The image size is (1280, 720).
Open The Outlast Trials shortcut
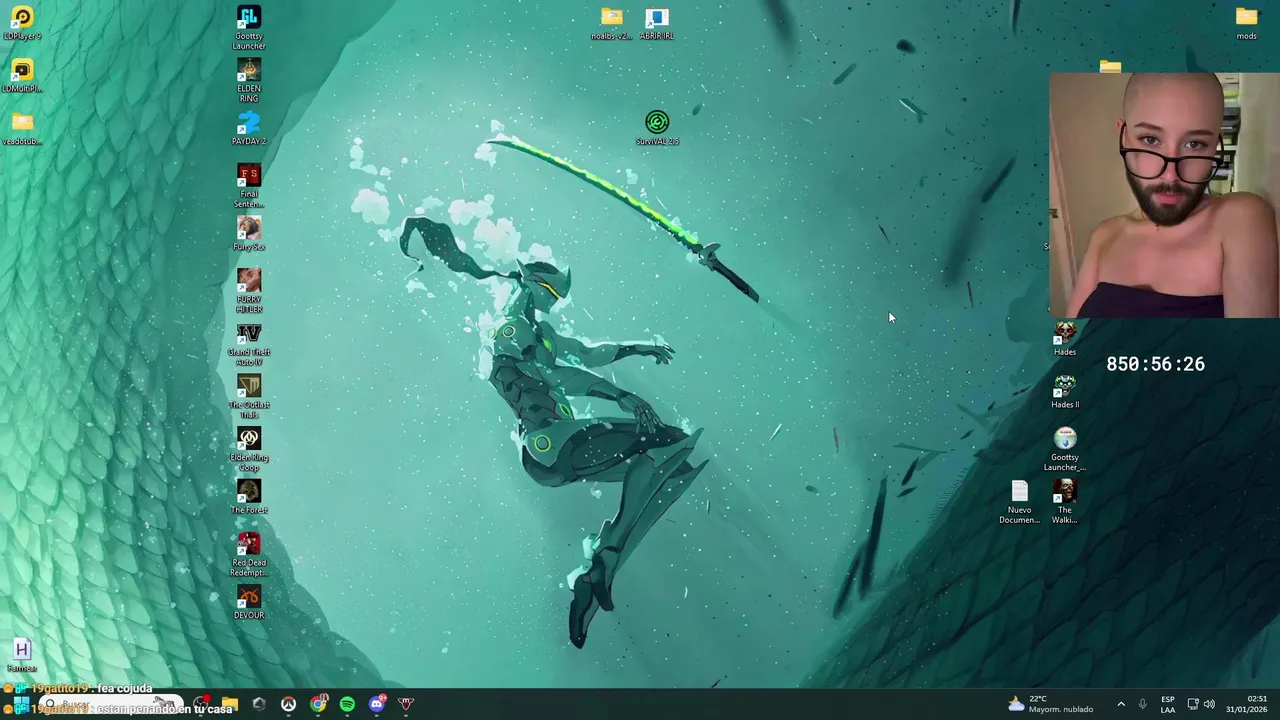(249, 397)
